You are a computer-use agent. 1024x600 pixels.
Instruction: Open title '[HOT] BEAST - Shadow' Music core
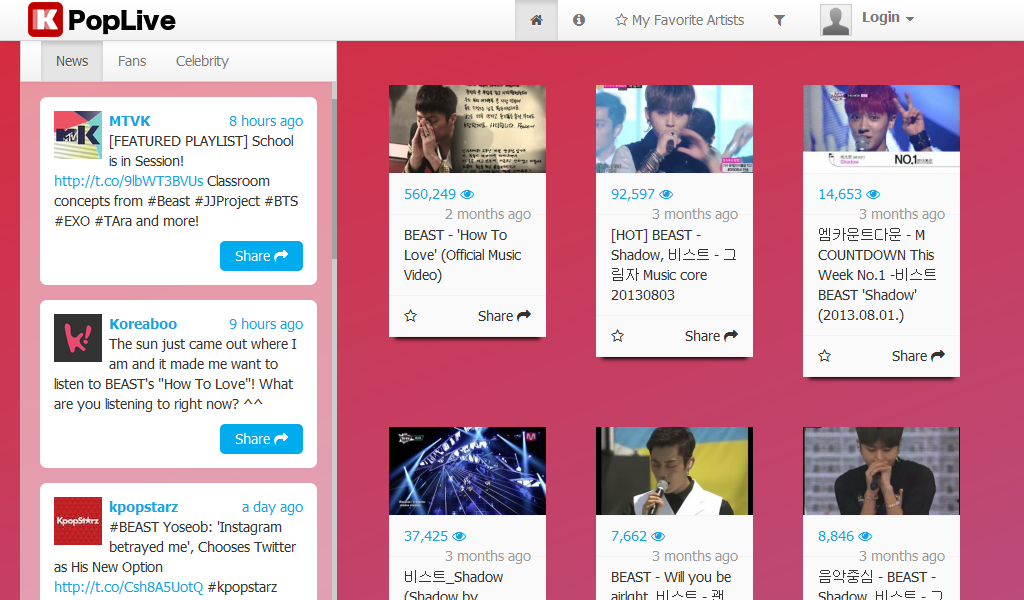coord(673,265)
